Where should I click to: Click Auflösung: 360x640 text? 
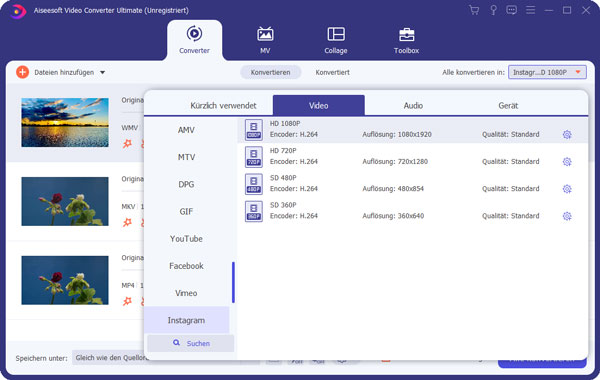[x=393, y=216]
